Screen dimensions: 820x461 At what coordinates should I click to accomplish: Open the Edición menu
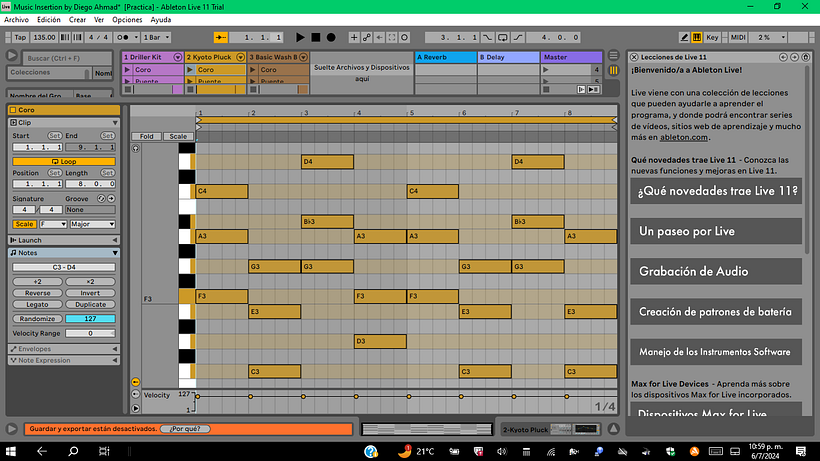point(49,20)
